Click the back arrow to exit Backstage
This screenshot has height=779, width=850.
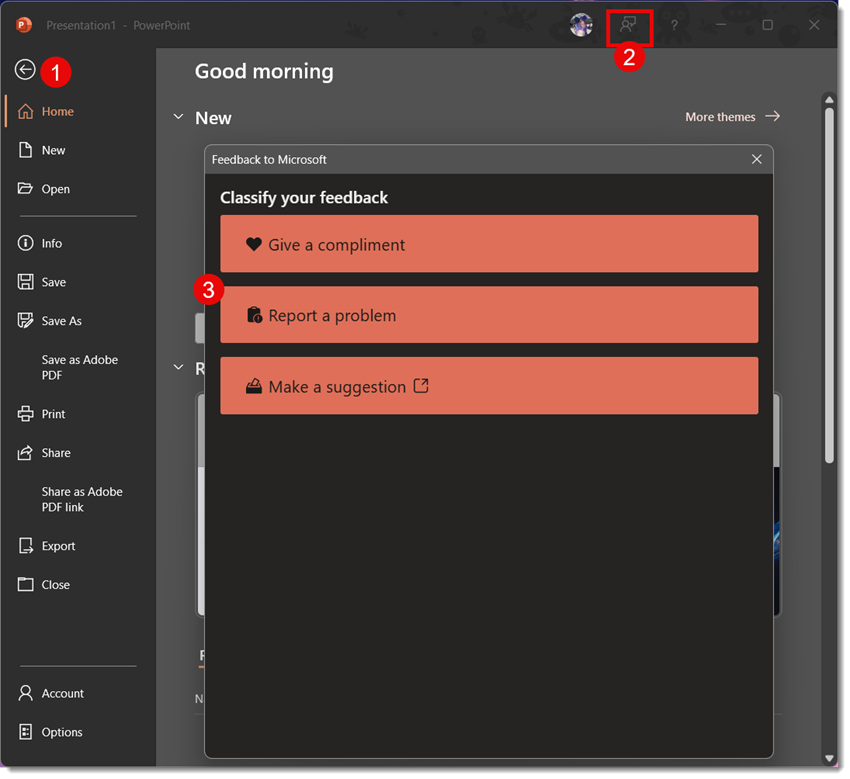pyautogui.click(x=25, y=69)
